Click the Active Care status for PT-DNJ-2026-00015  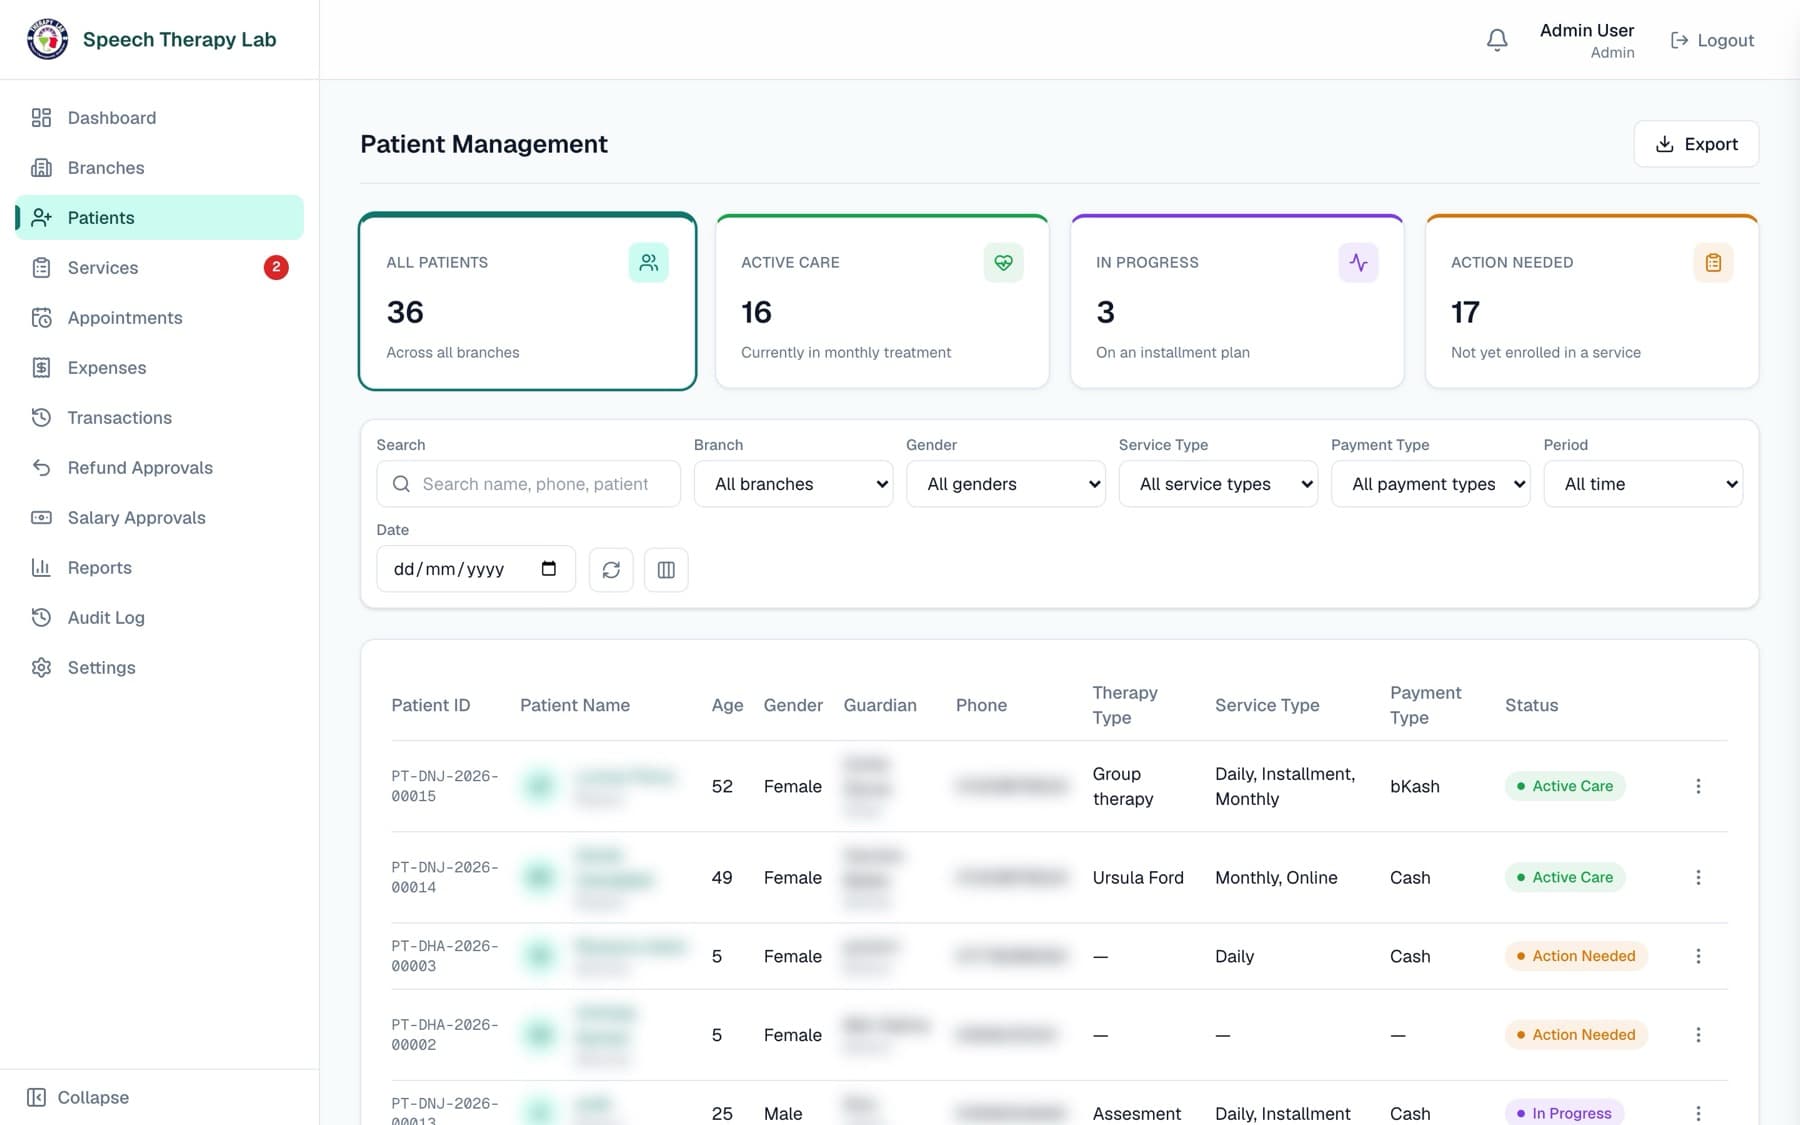click(x=1565, y=786)
